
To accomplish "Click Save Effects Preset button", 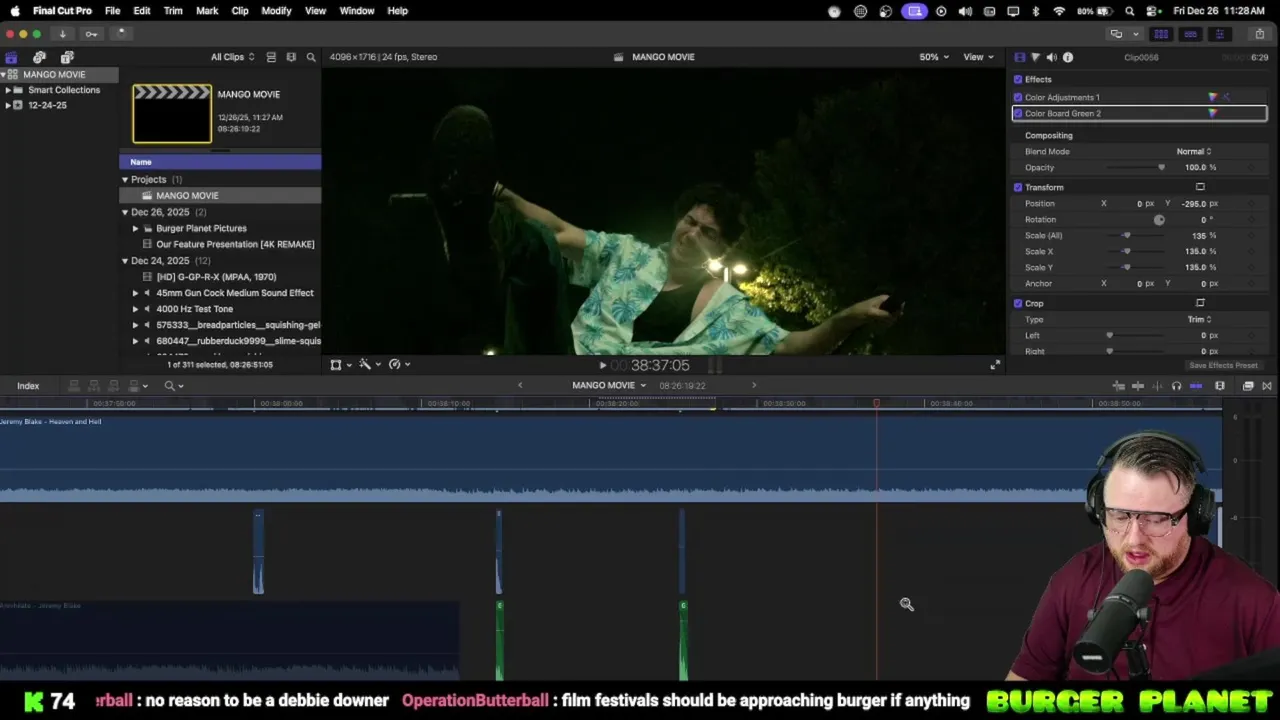I will tap(1223, 365).
